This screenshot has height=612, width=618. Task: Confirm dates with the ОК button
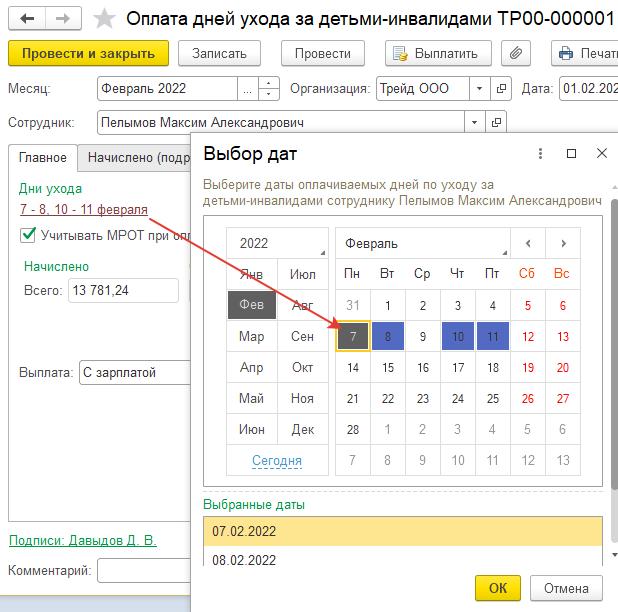(498, 588)
